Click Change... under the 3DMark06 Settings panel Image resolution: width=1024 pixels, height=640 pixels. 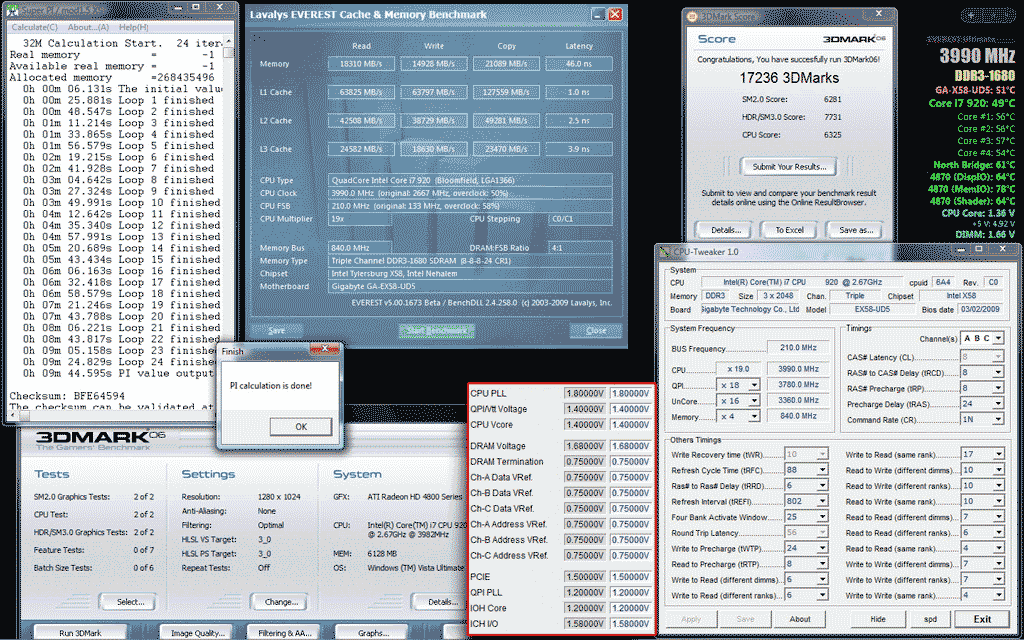pos(281,601)
